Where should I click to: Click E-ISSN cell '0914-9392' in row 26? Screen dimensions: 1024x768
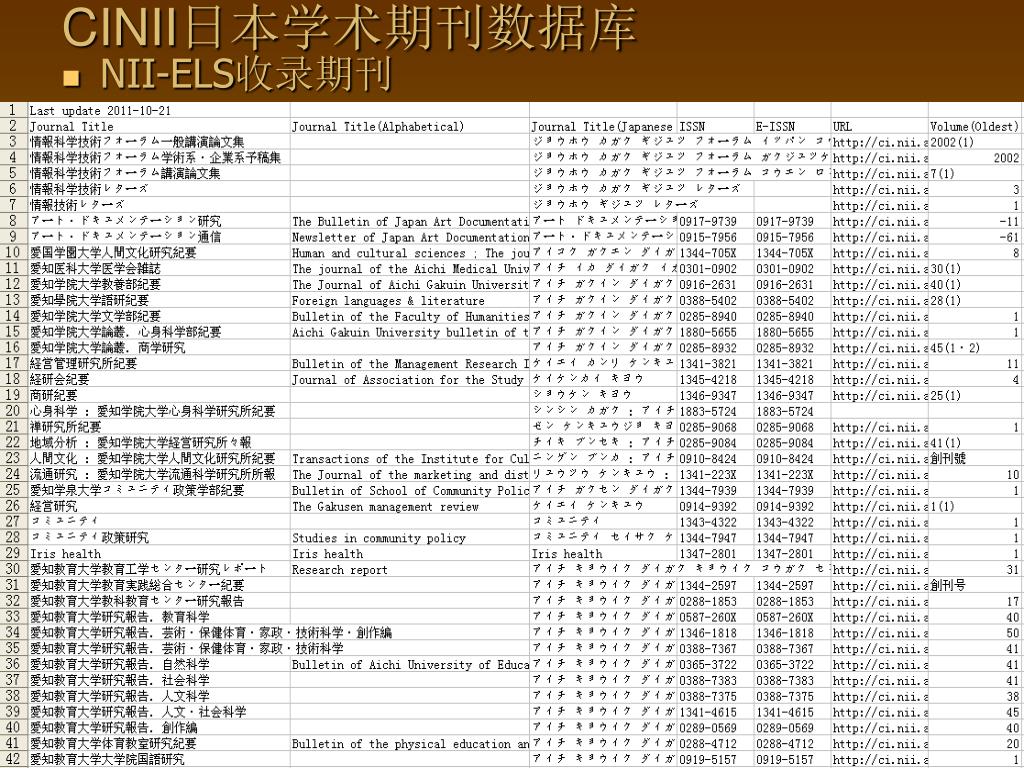pyautogui.click(x=792, y=506)
